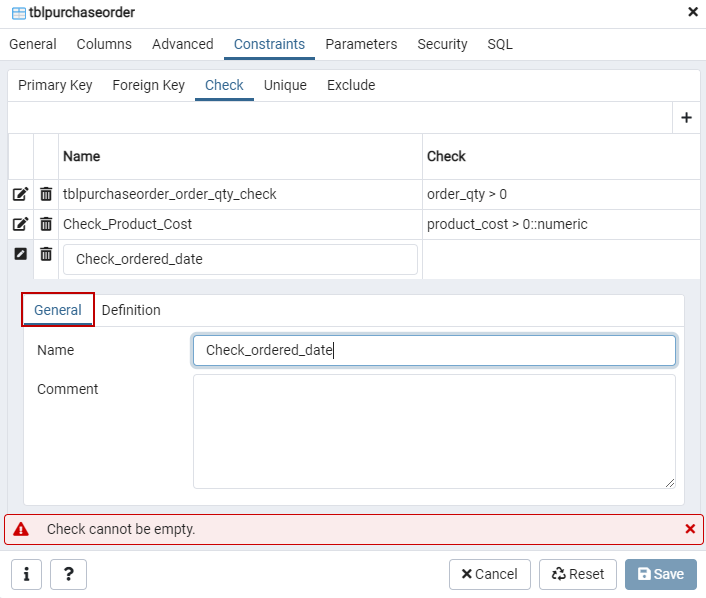Click the Save button
The height and width of the screenshot is (598, 706).
(x=660, y=574)
